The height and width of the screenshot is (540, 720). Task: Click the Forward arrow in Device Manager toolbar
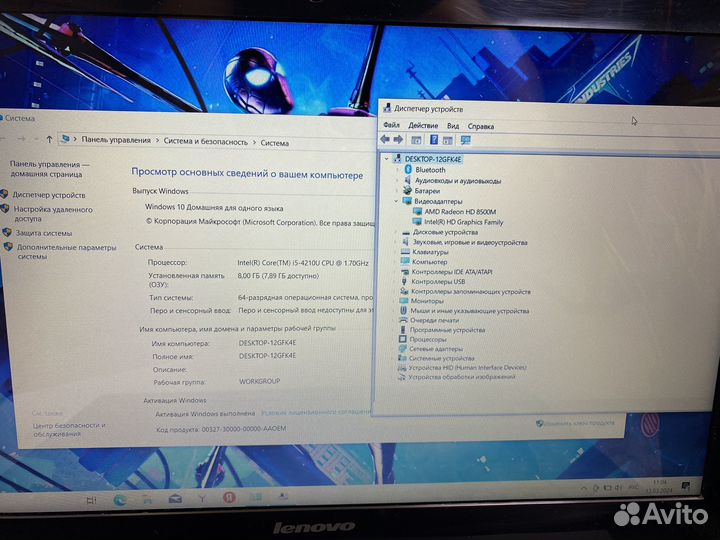[x=398, y=140]
